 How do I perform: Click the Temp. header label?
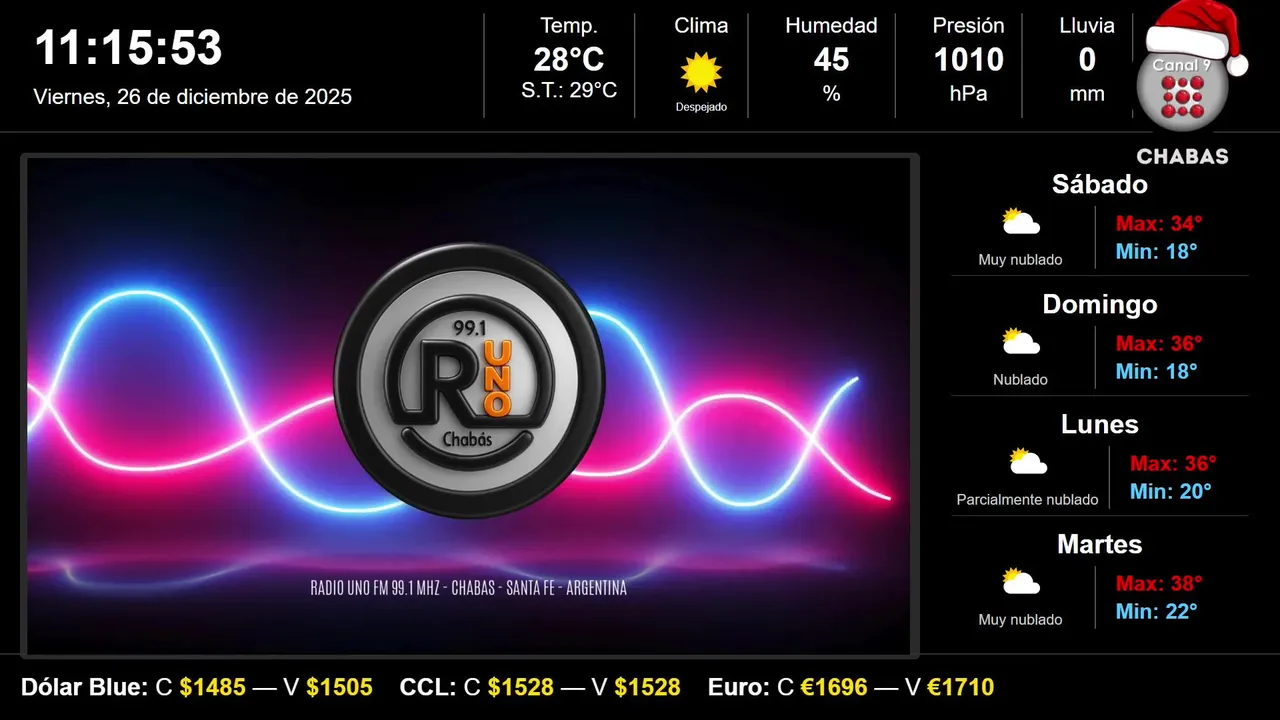(569, 26)
